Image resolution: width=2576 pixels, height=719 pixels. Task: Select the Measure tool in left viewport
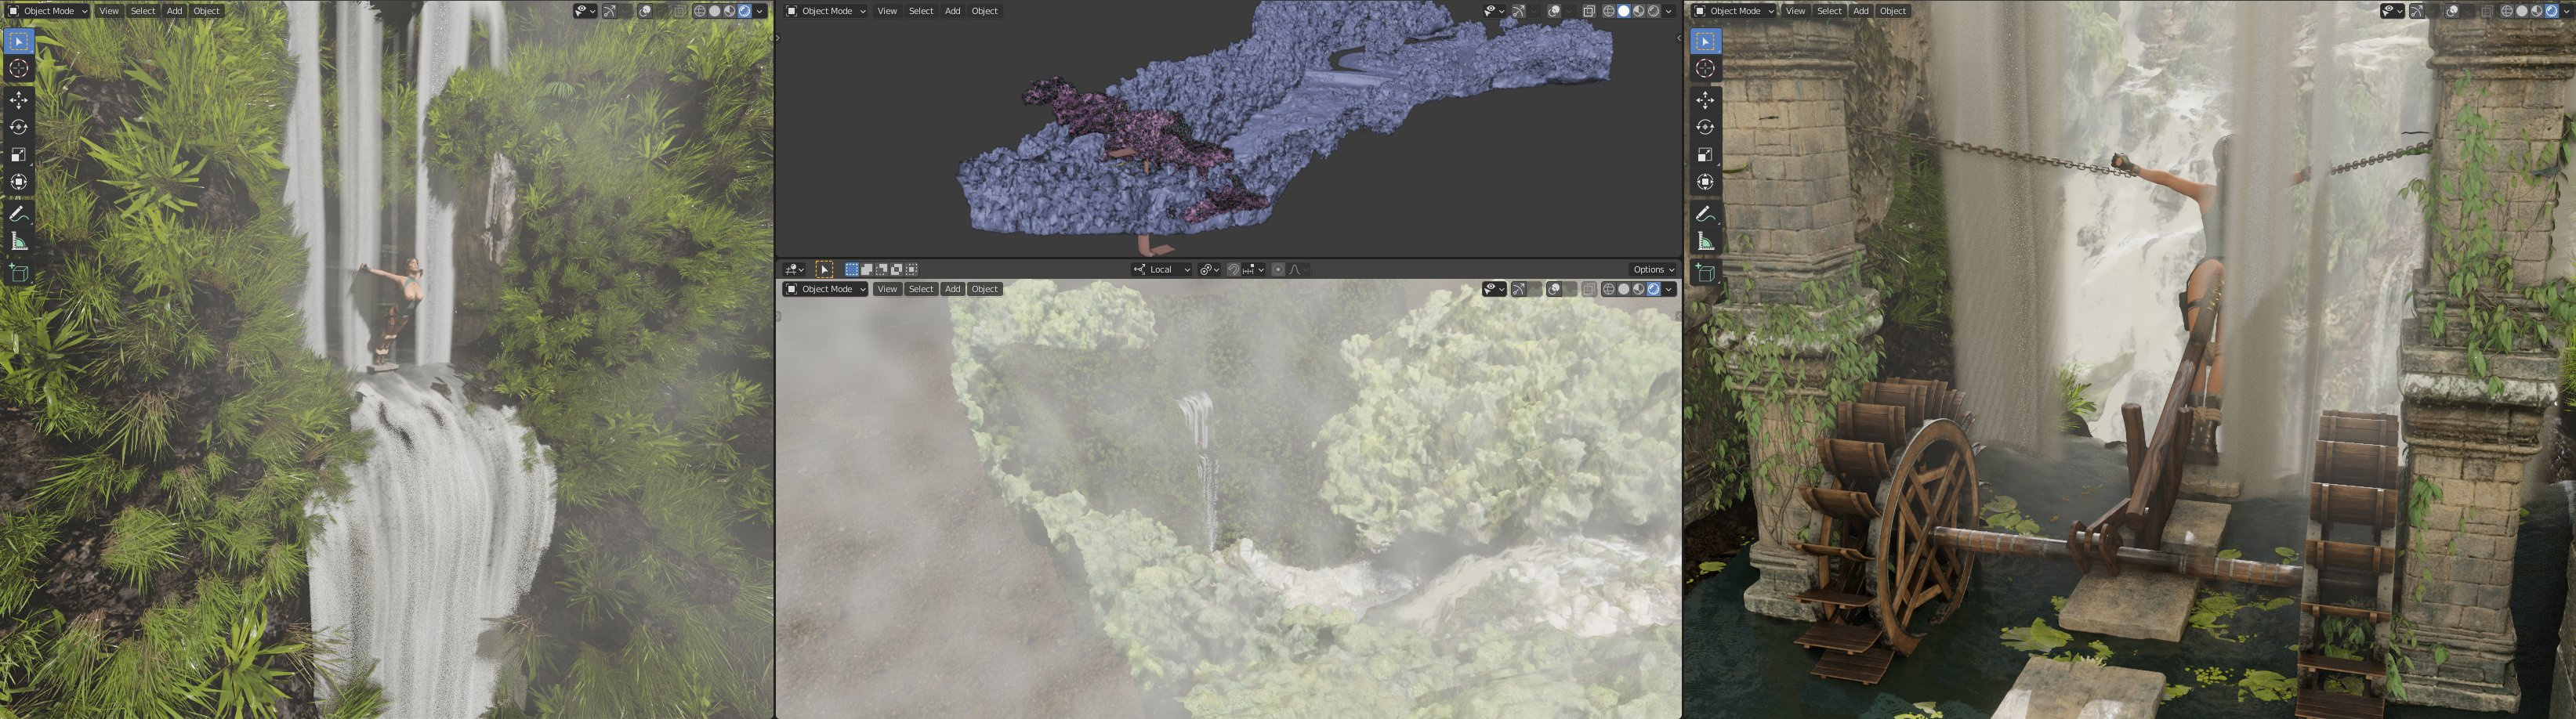coord(19,241)
